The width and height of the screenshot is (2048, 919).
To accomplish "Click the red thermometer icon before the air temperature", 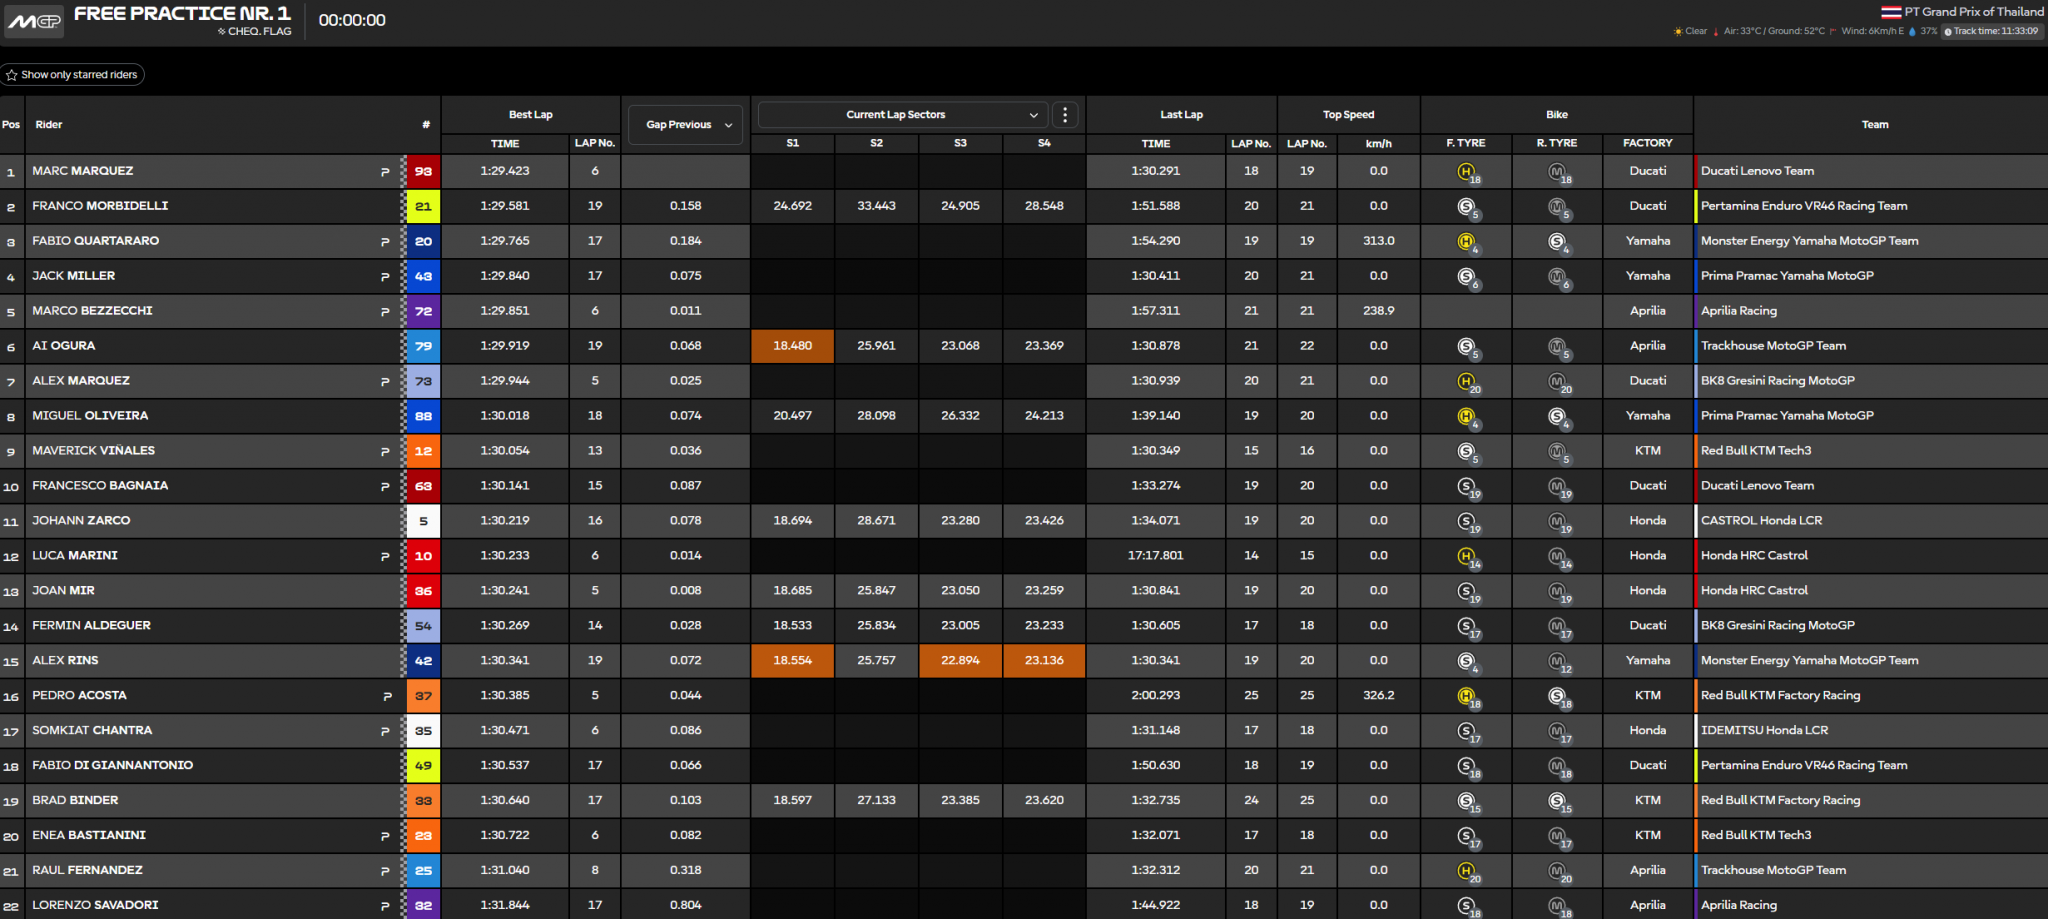I will (1716, 31).
